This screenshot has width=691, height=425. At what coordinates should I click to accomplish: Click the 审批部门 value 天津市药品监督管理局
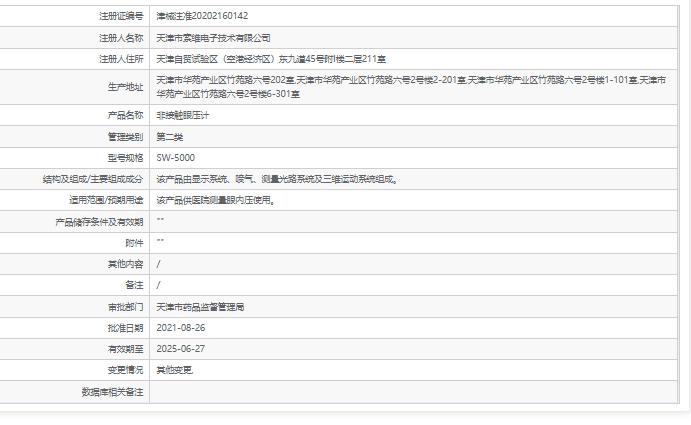[x=201, y=306]
